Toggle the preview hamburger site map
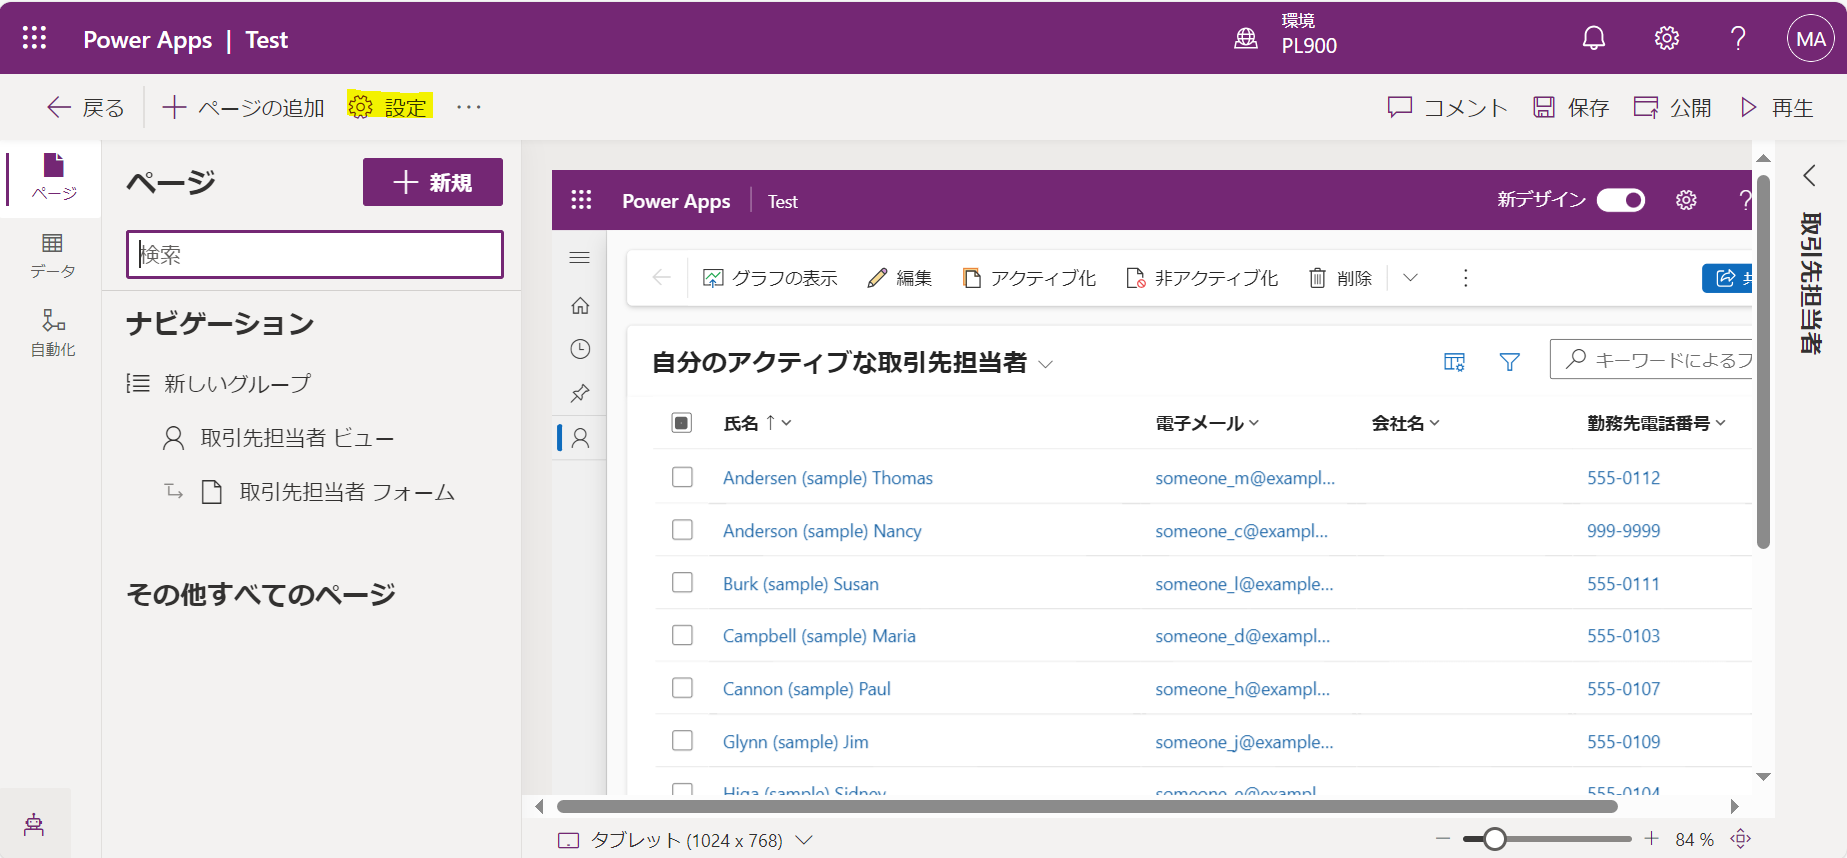This screenshot has height=858, width=1847. (x=579, y=258)
